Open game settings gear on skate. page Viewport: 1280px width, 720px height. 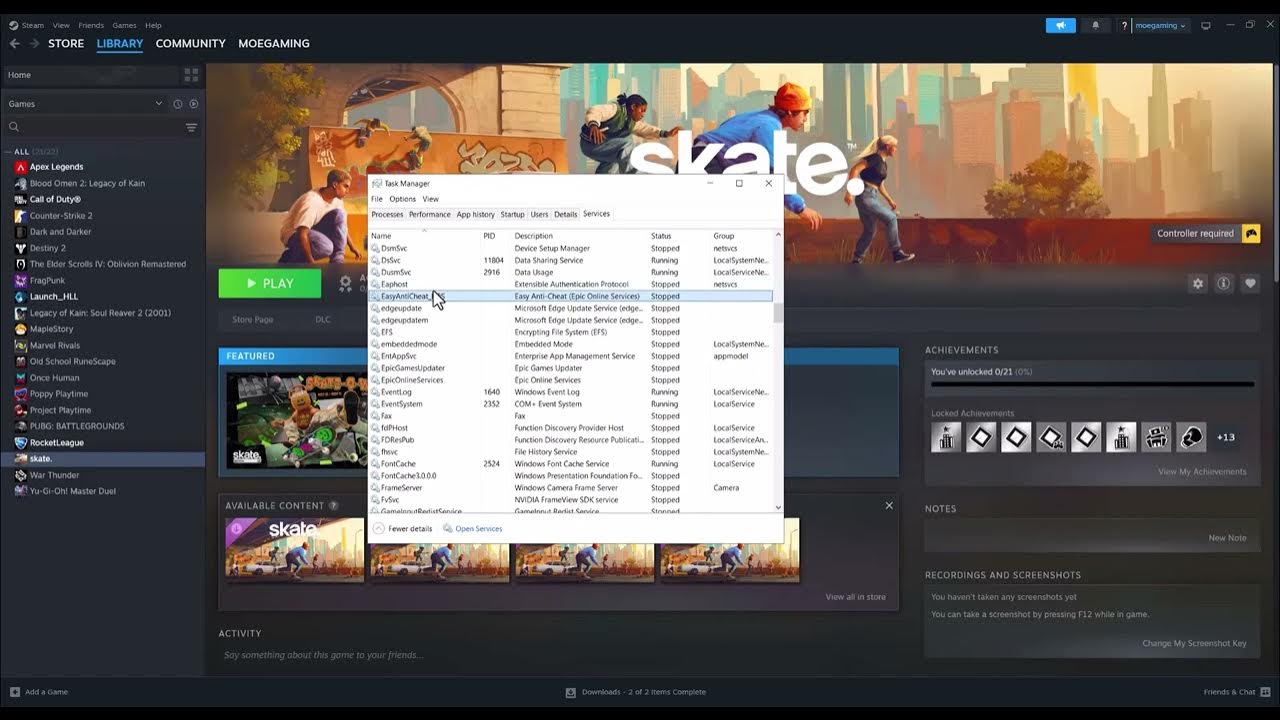[1198, 284]
